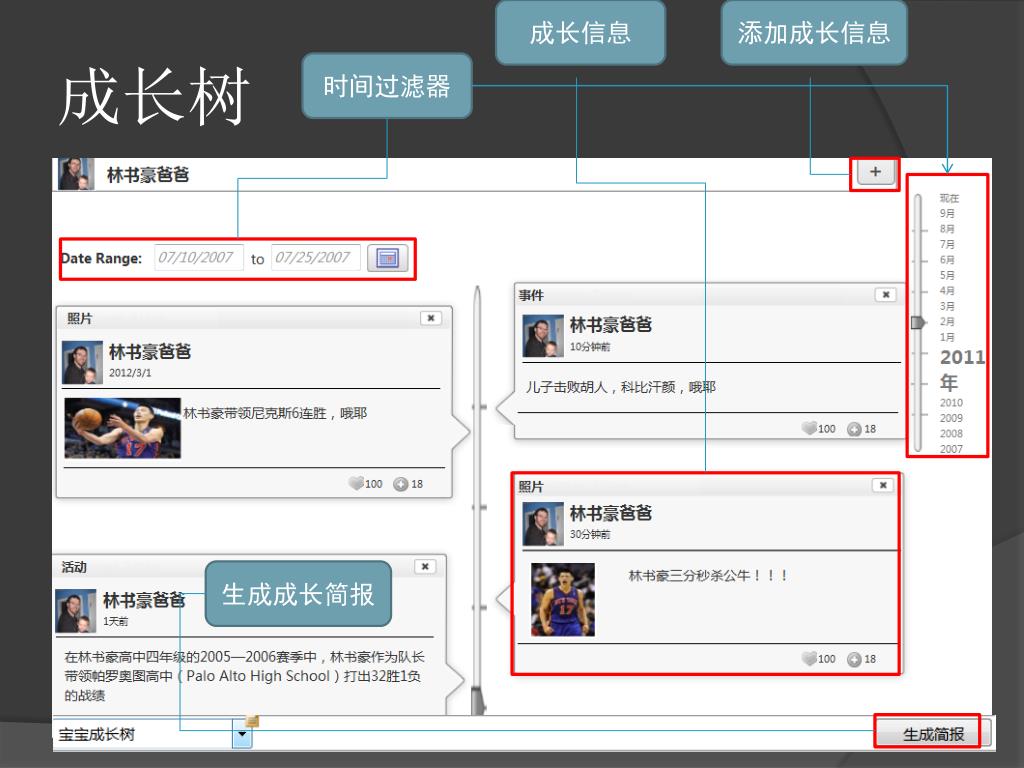Jump to 4月 on the timeline

pos(947,291)
